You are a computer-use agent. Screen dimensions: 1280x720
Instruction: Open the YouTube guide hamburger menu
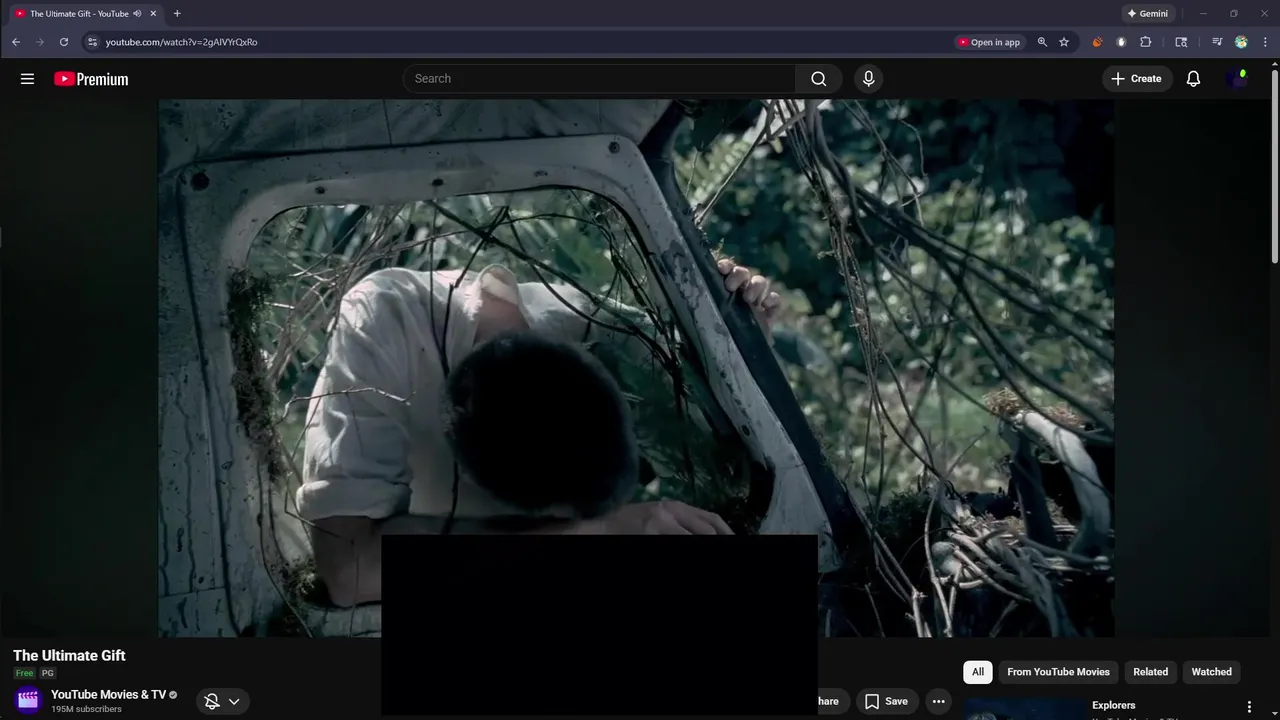pos(27,79)
